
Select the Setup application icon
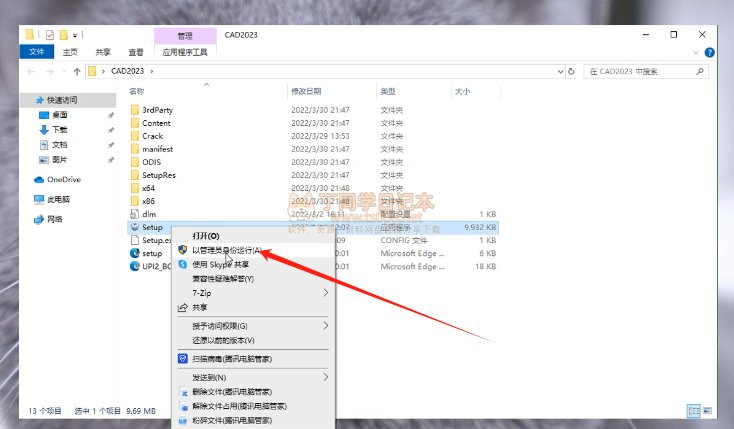[x=135, y=227]
